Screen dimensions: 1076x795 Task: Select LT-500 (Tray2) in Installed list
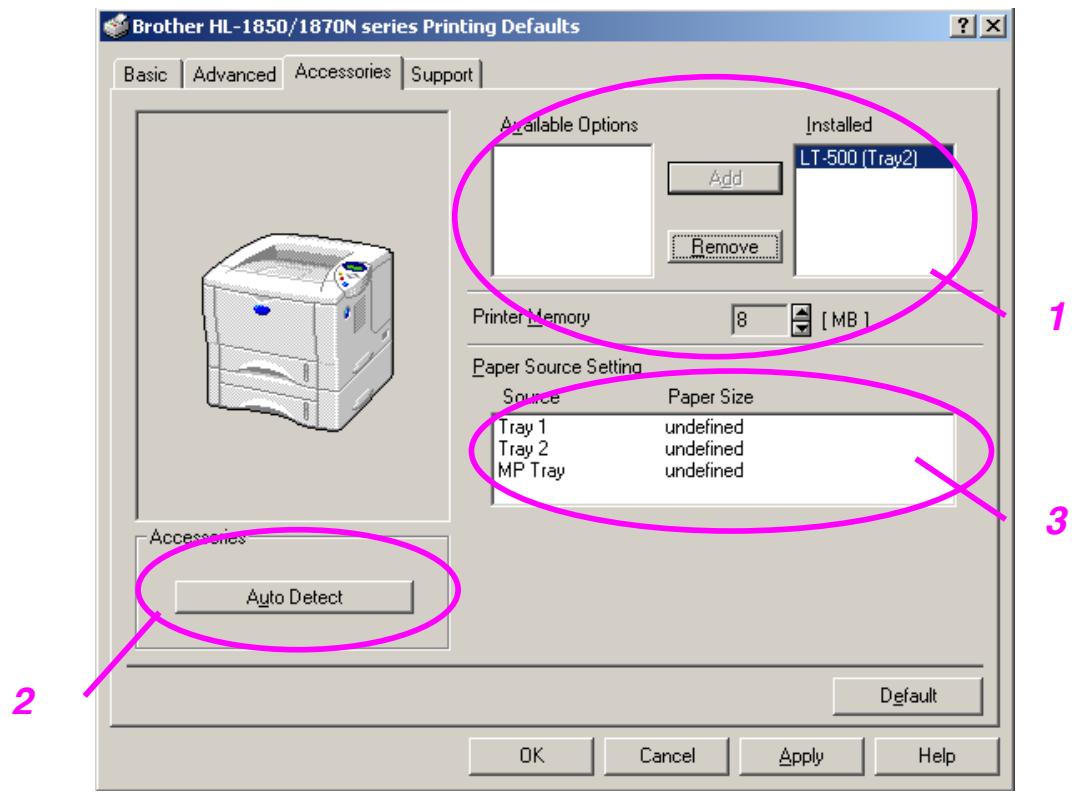873,158
